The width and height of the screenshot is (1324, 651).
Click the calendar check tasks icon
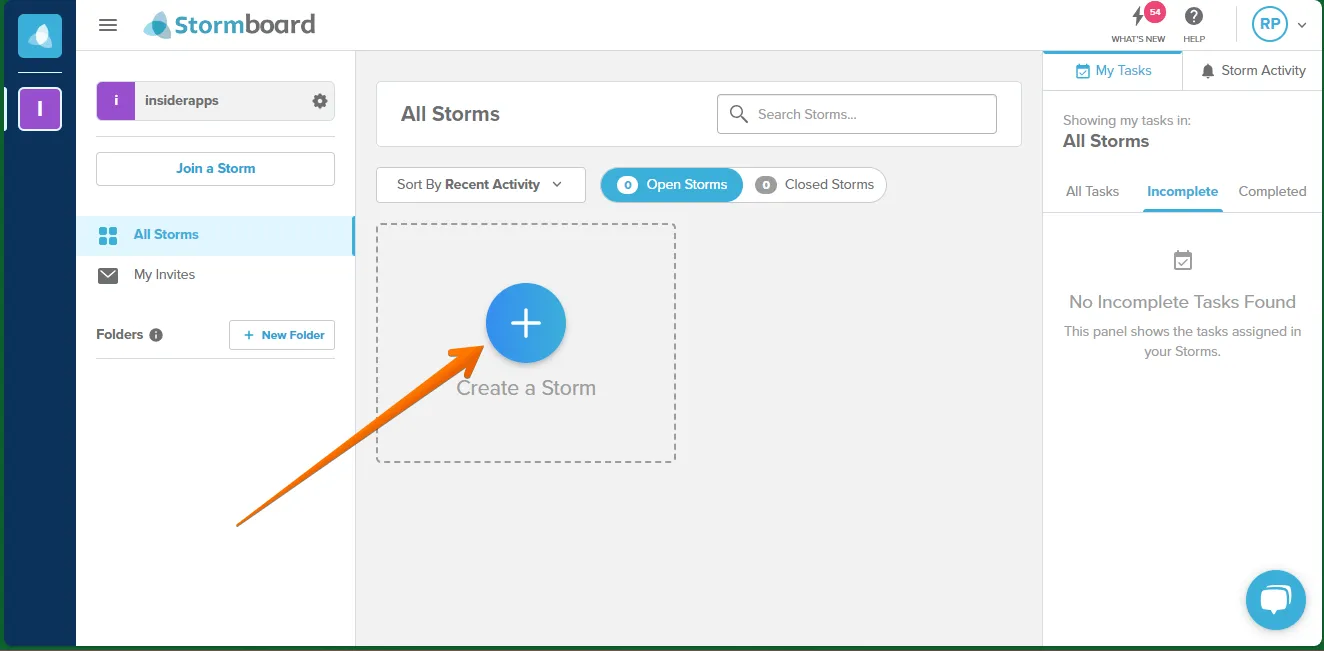click(x=1183, y=260)
